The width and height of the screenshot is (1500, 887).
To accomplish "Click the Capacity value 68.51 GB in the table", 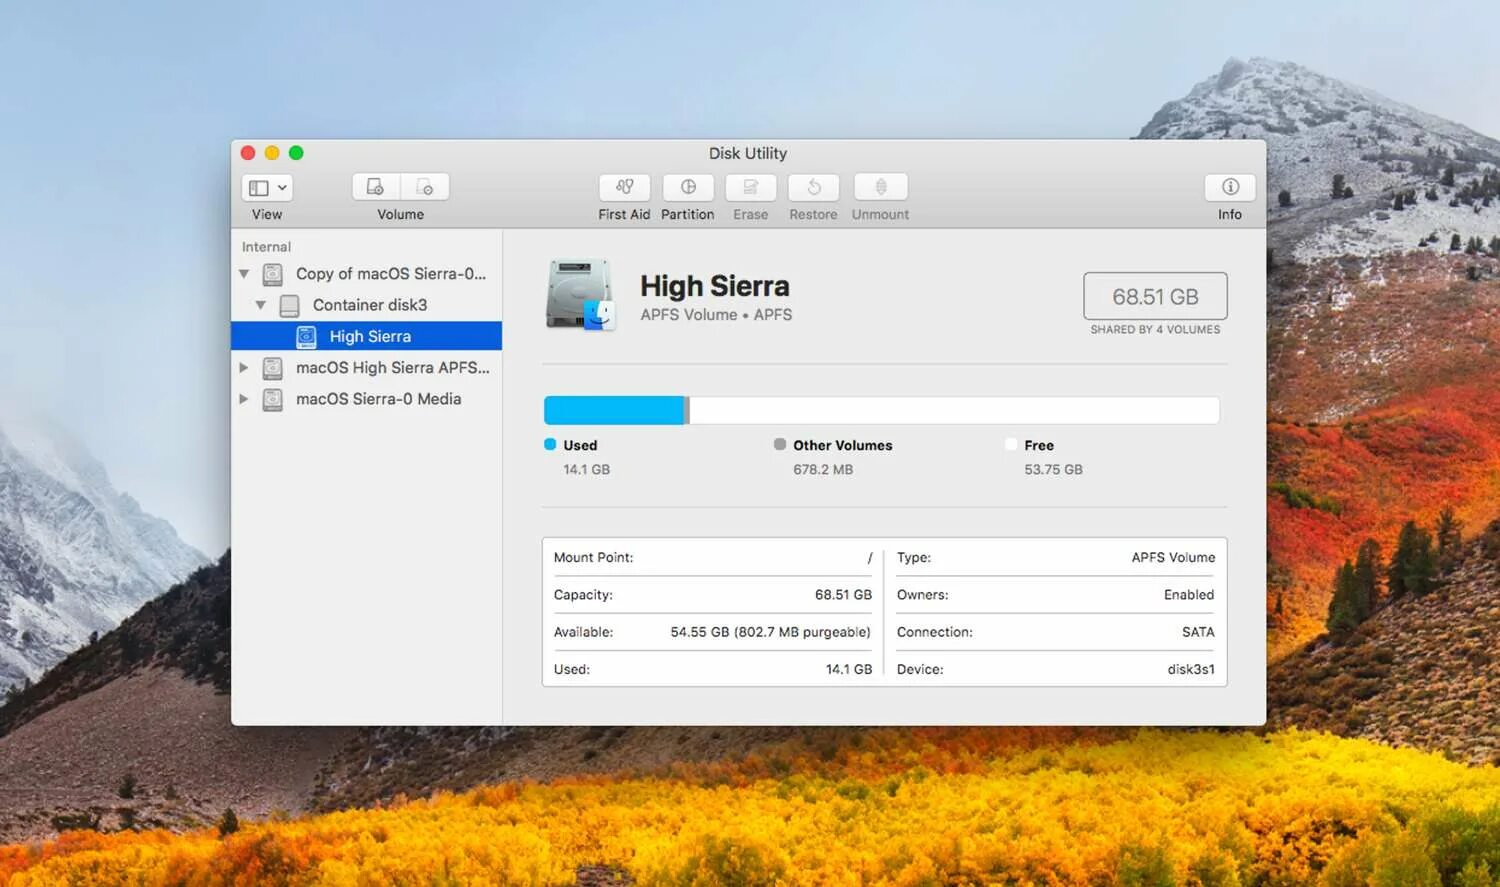I will pyautogui.click(x=843, y=594).
